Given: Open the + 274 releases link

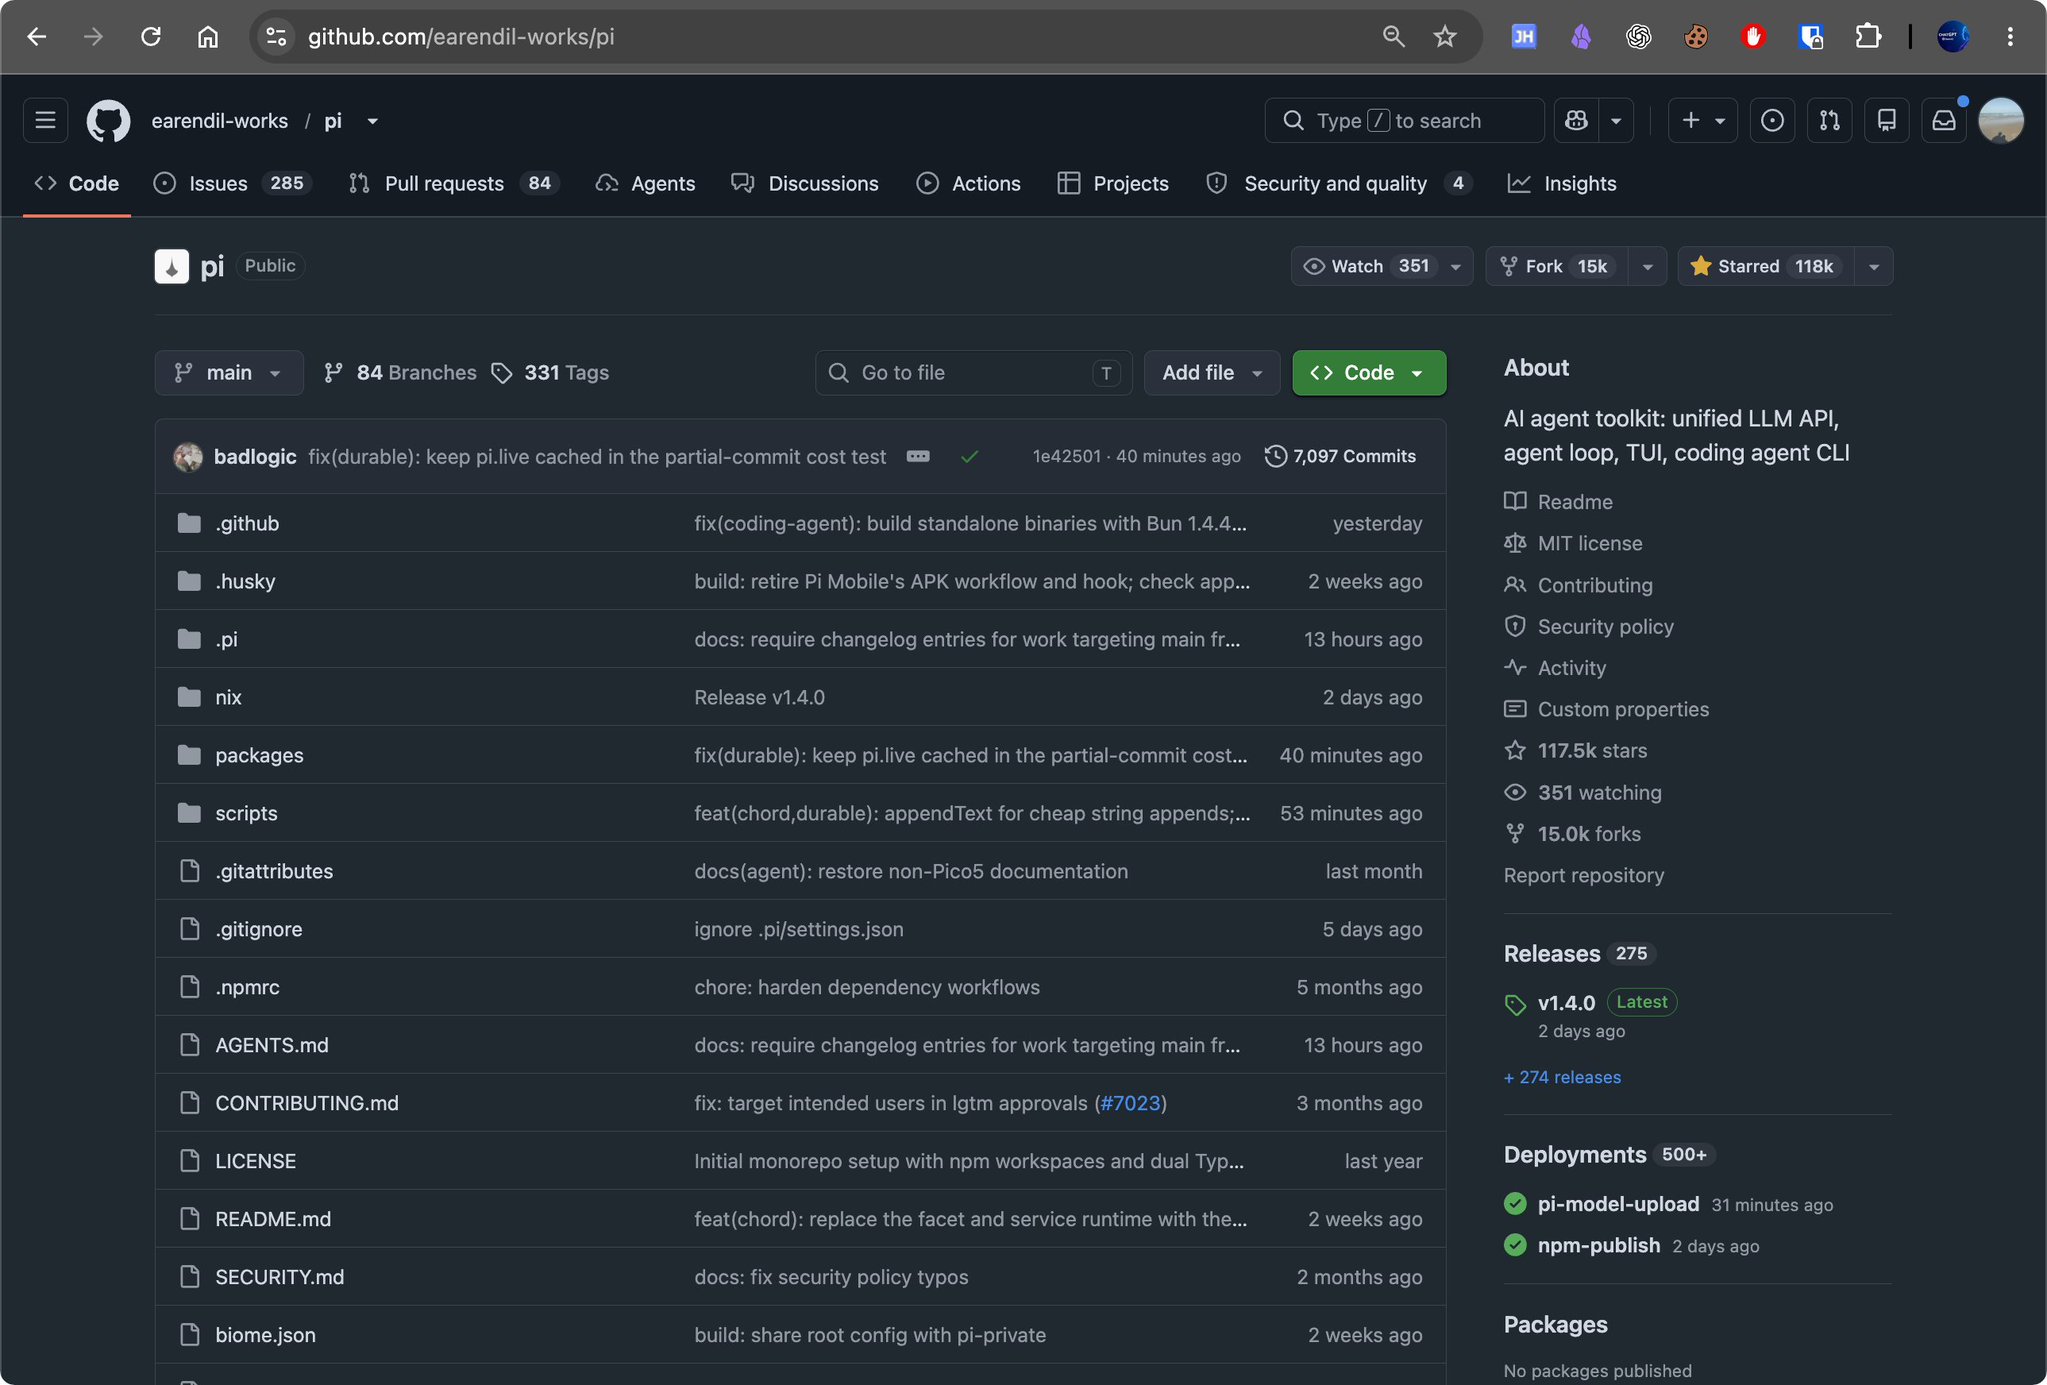Looking at the screenshot, I should point(1562,1077).
